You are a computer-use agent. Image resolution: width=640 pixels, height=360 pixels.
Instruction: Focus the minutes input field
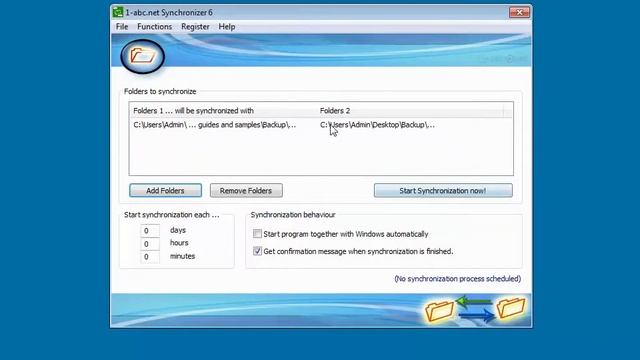click(150, 257)
